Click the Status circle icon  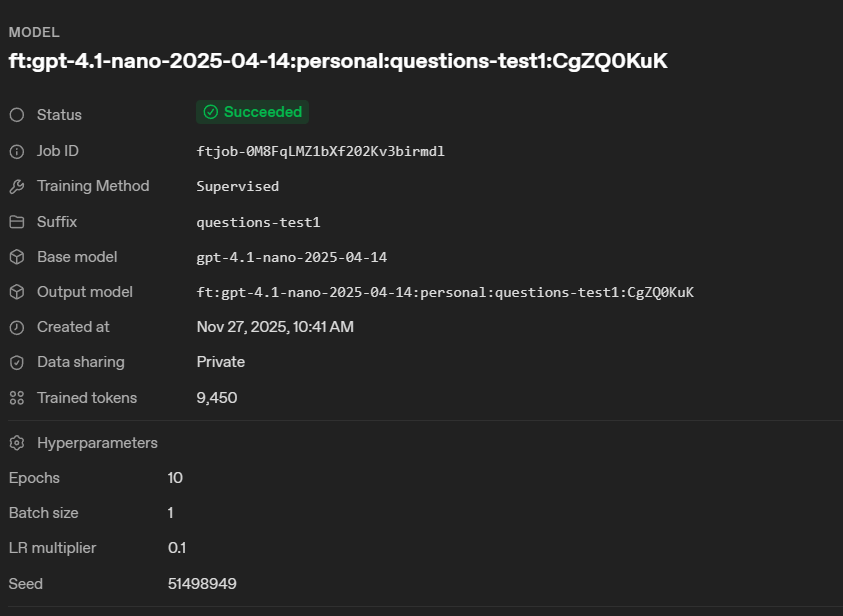(16, 115)
